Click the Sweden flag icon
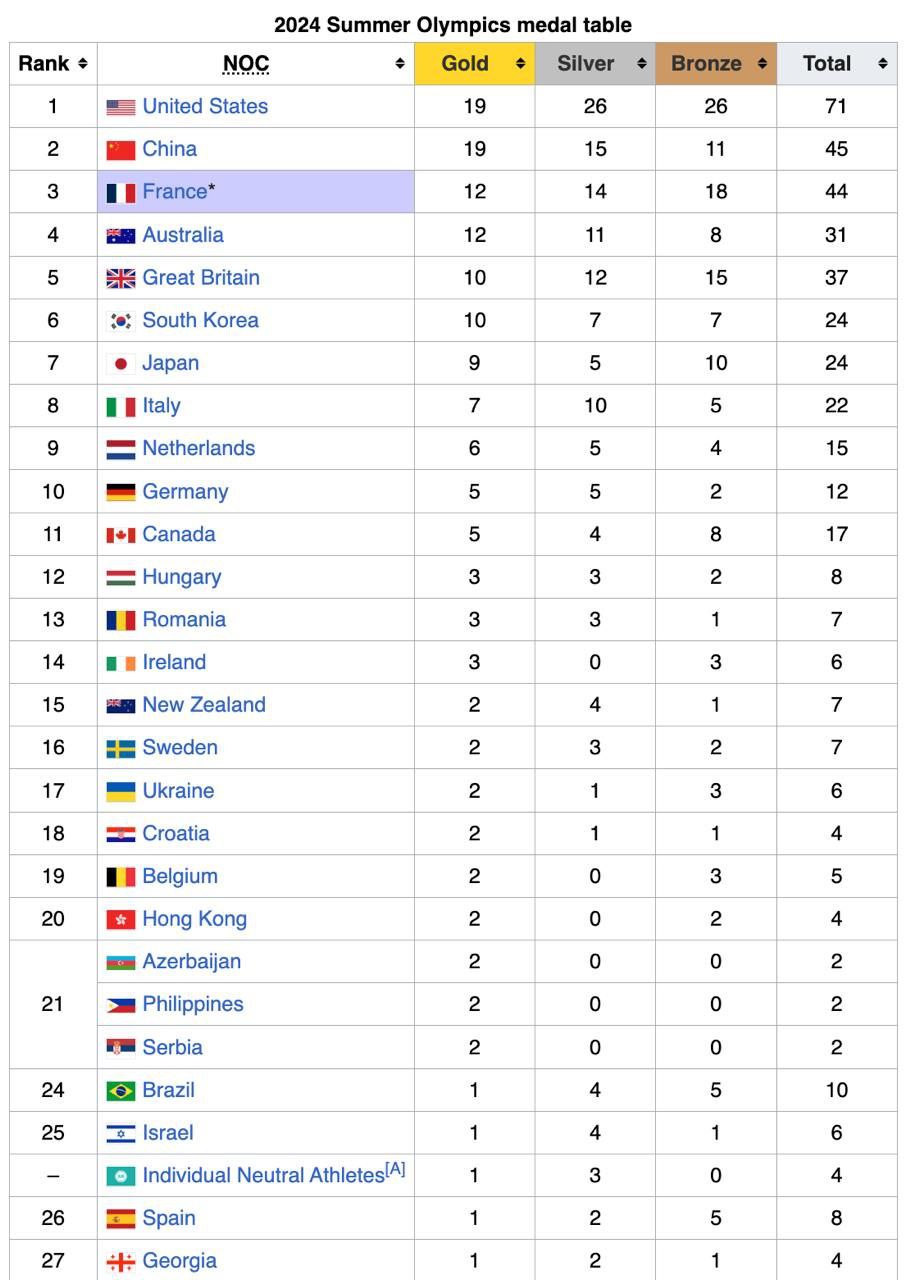Image resolution: width=911 pixels, height=1280 pixels. [x=121, y=749]
